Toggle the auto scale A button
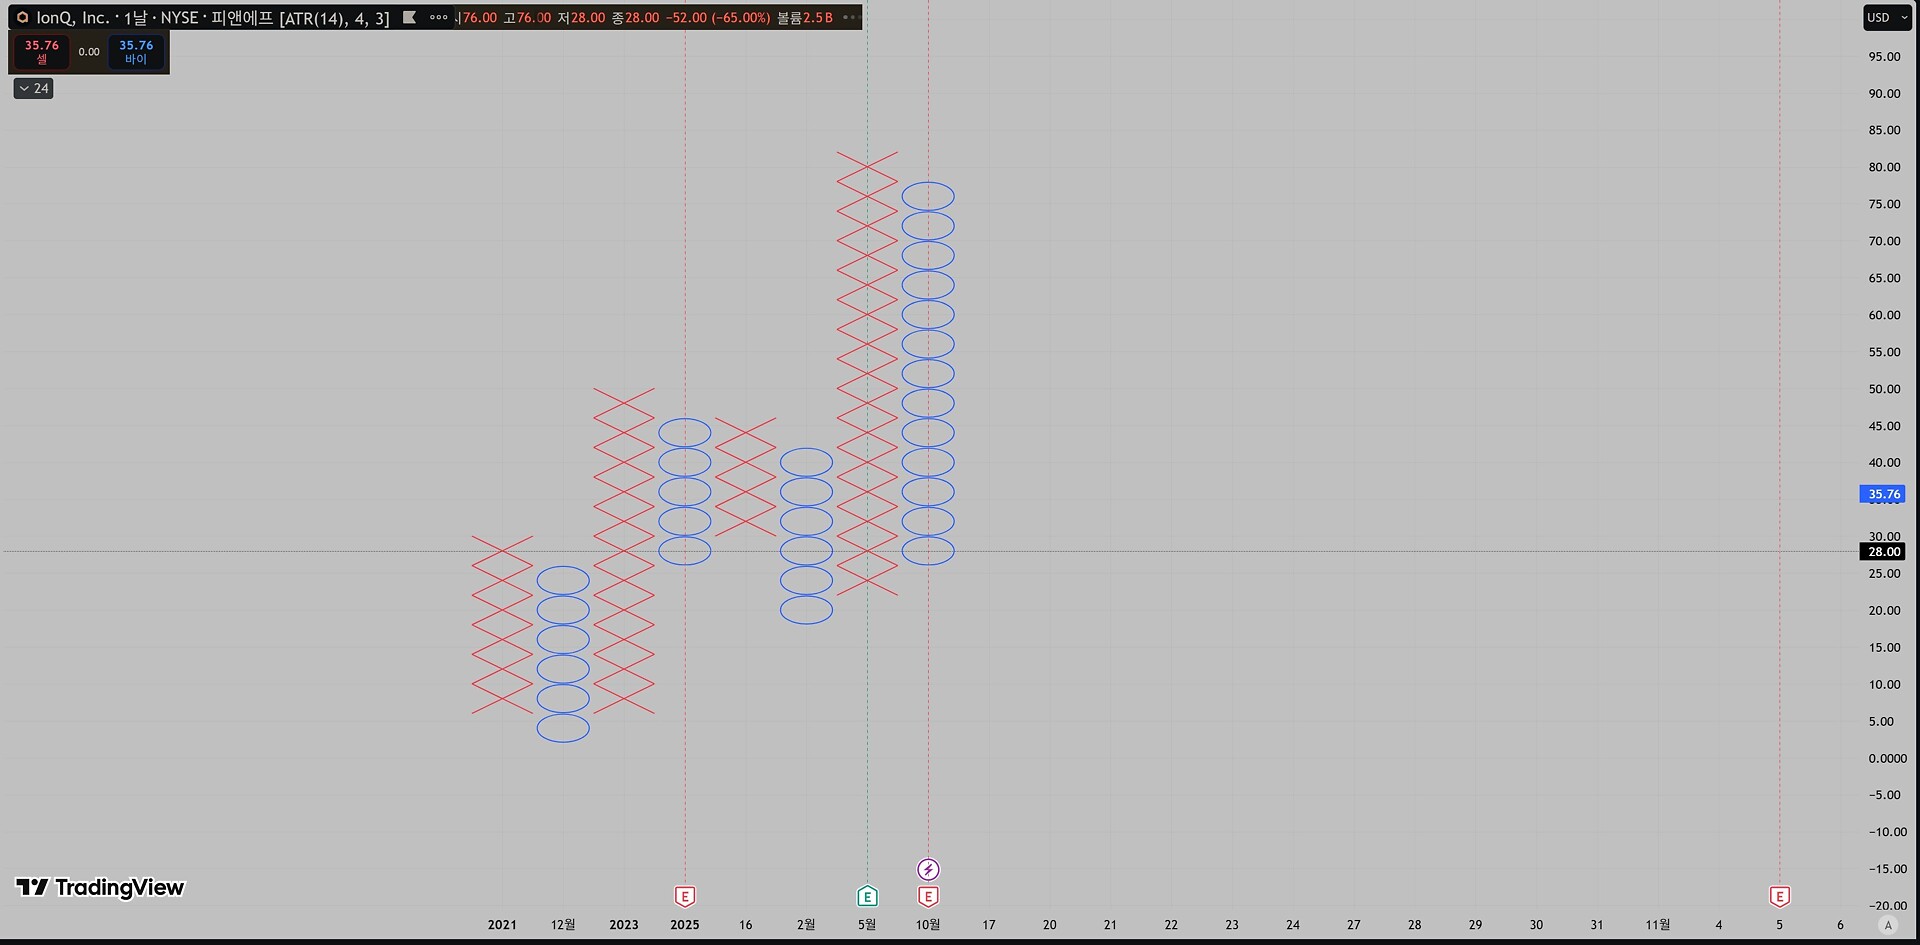The height and width of the screenshot is (945, 1920). point(1888,925)
